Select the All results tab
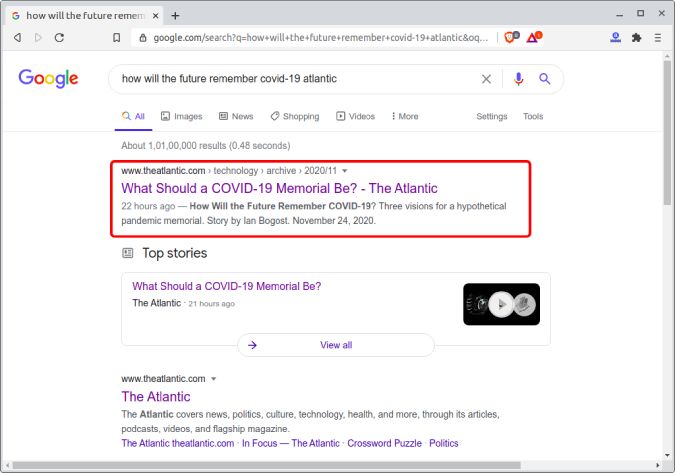The height and width of the screenshot is (473, 675). click(x=133, y=116)
